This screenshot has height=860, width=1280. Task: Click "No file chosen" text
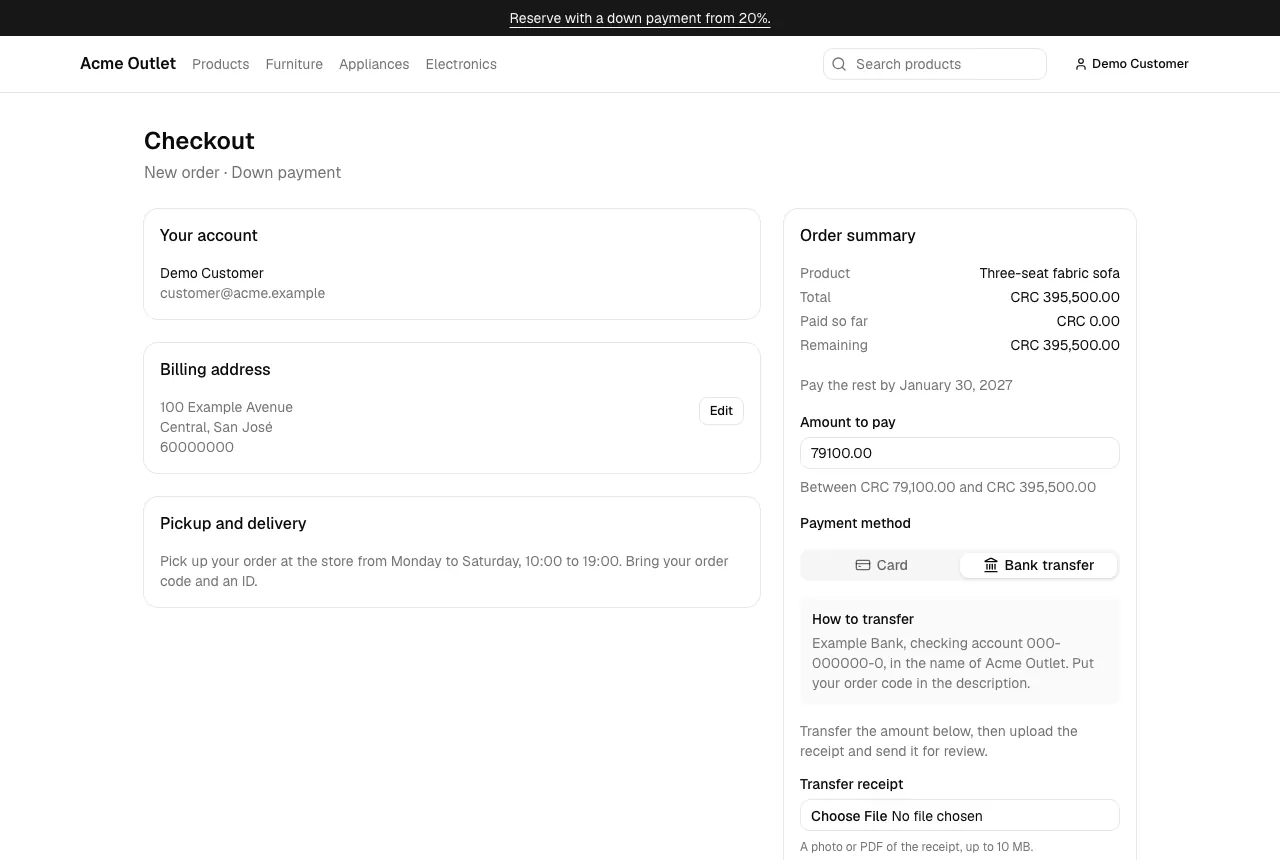point(937,816)
